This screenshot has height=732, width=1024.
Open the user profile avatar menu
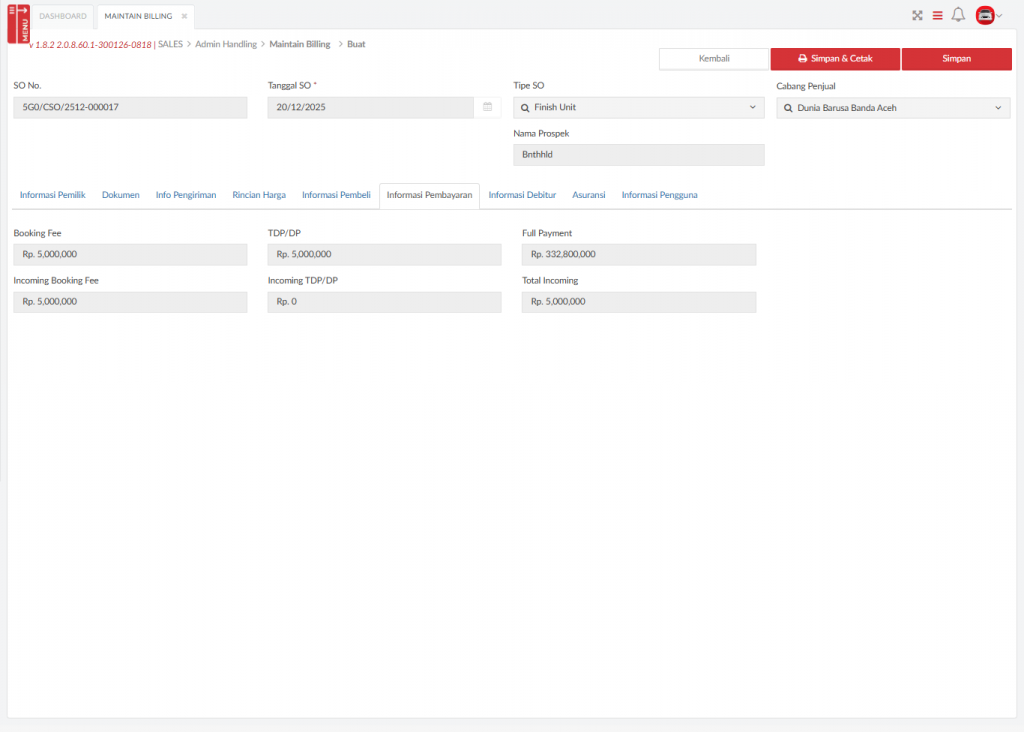click(987, 15)
